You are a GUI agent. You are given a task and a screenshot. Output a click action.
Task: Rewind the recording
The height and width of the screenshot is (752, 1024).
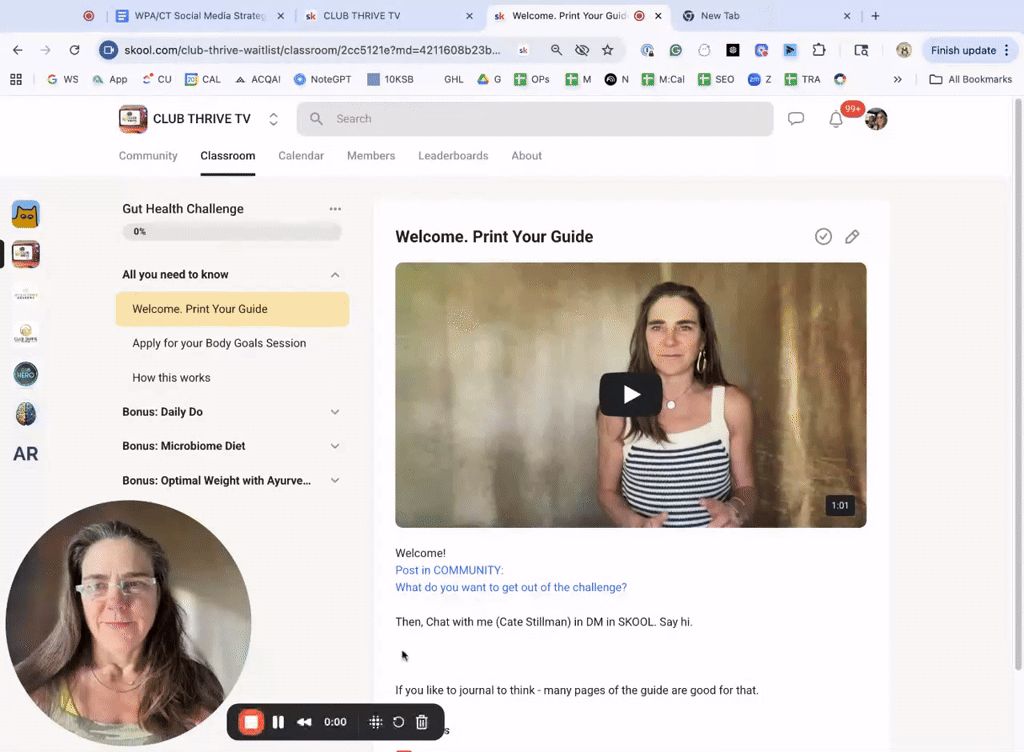(304, 722)
